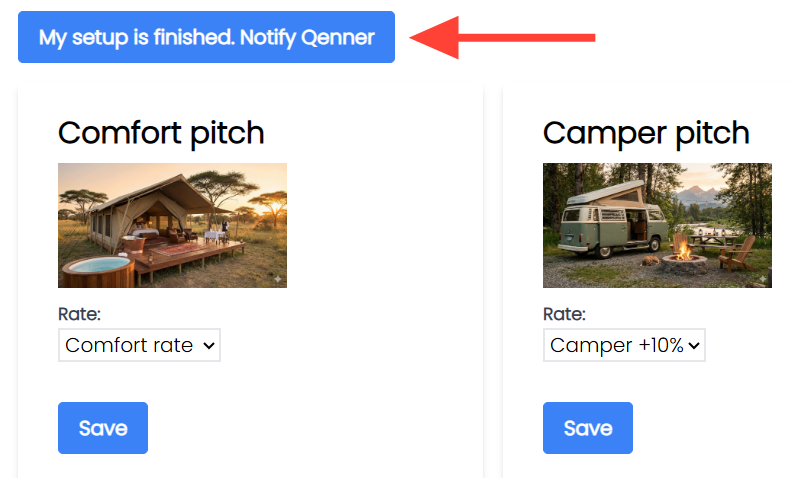Click the Rate label under the Comfort pitch image
This screenshot has height=478, width=797.
[x=79, y=314]
